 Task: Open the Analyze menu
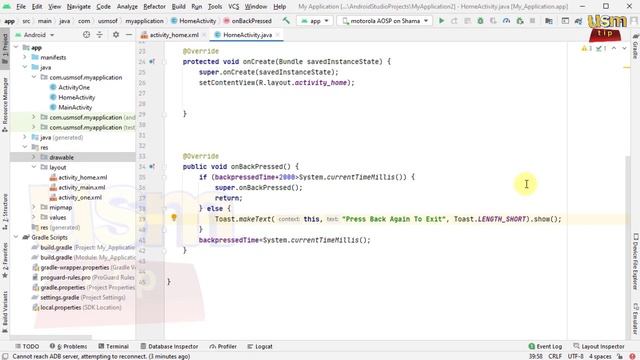[127, 7]
